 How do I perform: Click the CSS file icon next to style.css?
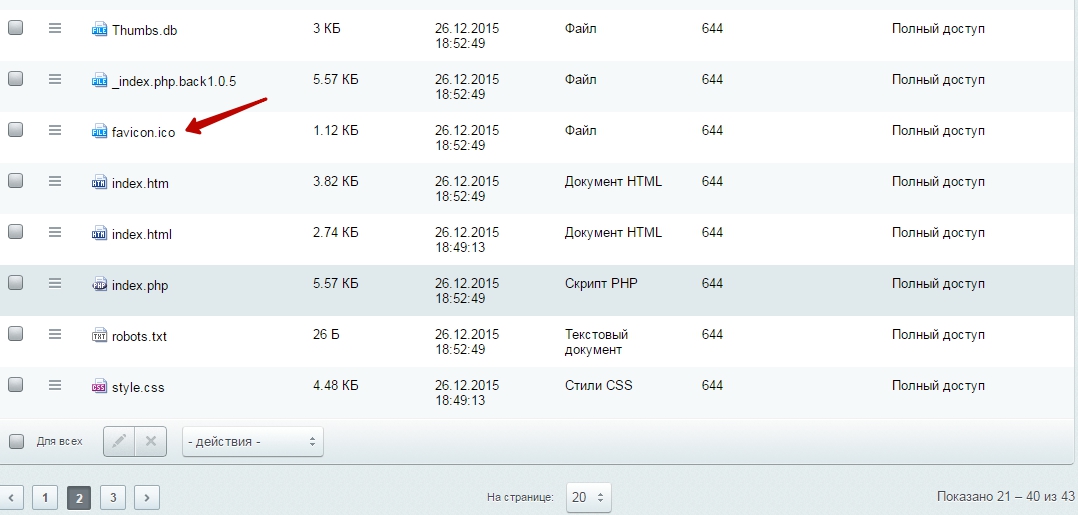(x=99, y=386)
